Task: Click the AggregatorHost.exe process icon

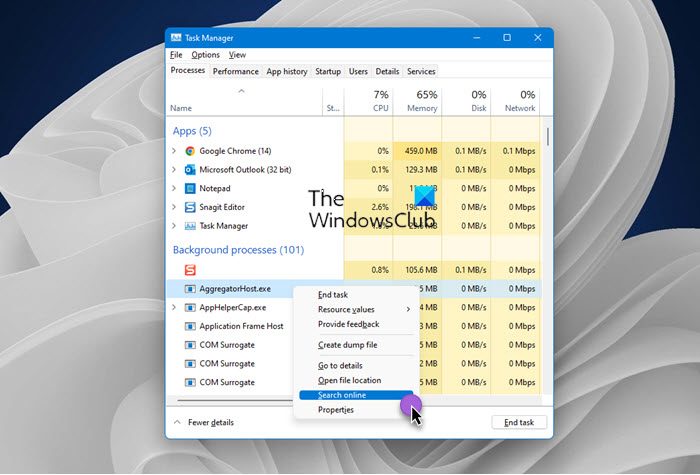Action: tap(190, 289)
